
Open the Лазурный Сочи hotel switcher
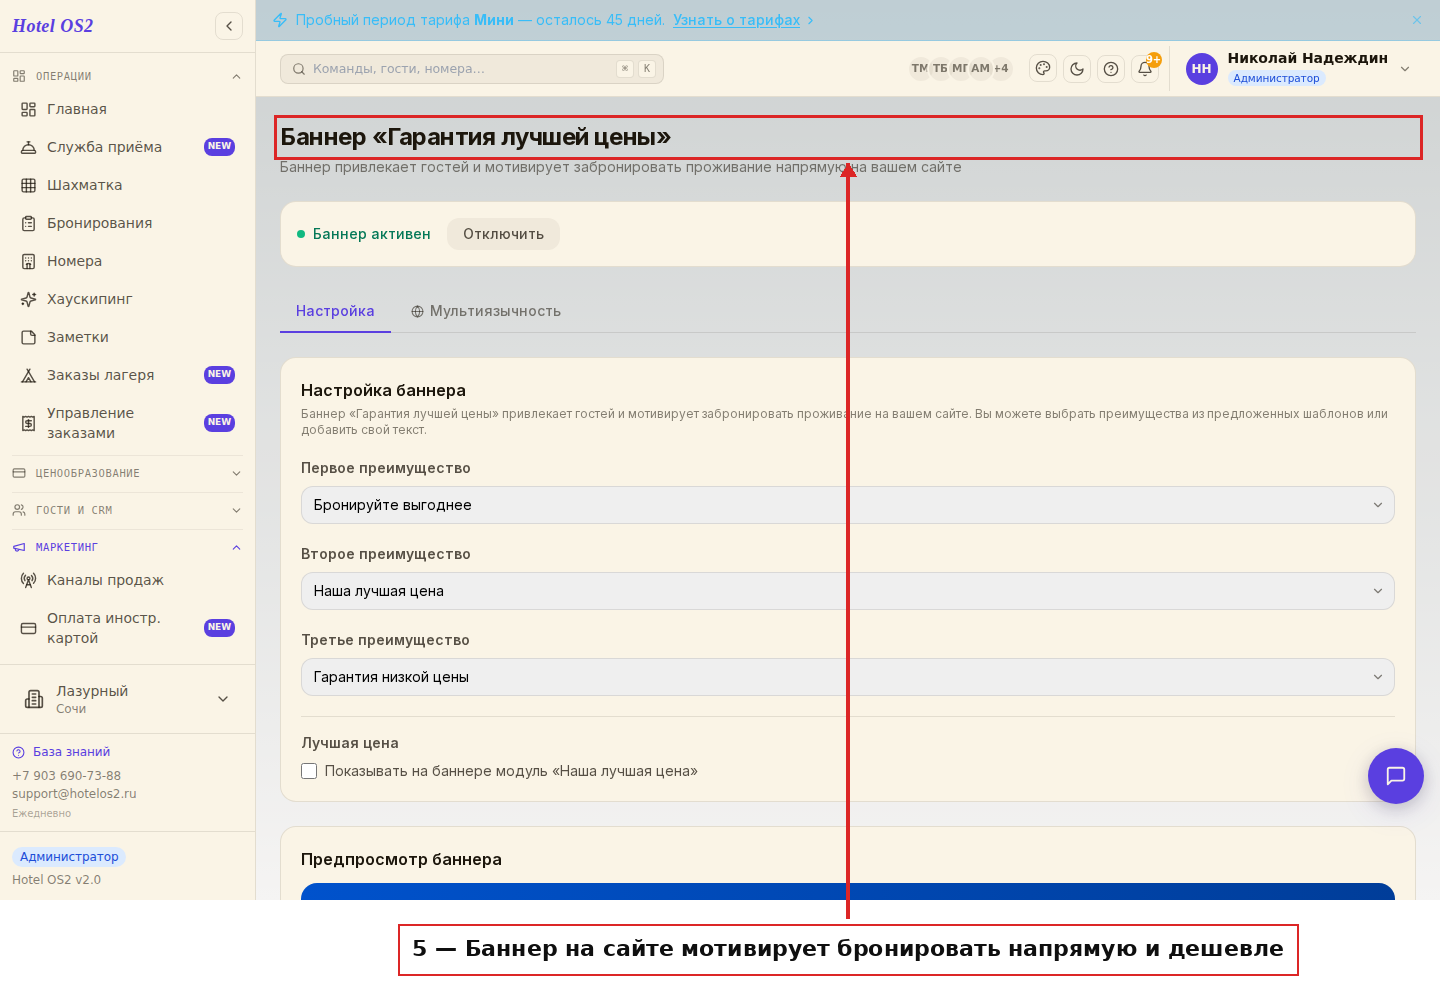[x=127, y=699]
